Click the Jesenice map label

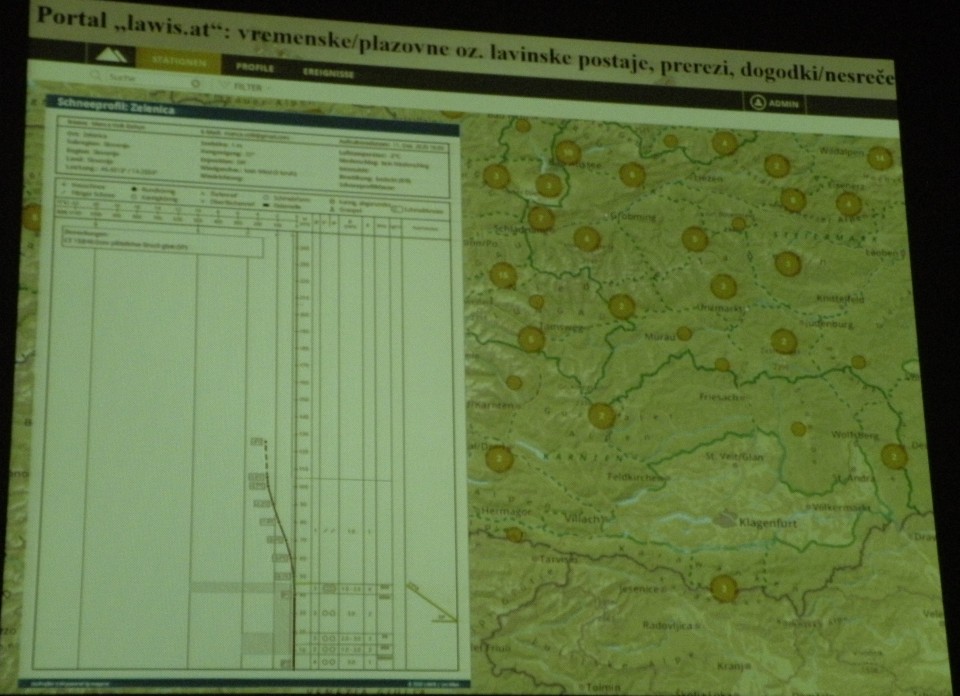(639, 589)
